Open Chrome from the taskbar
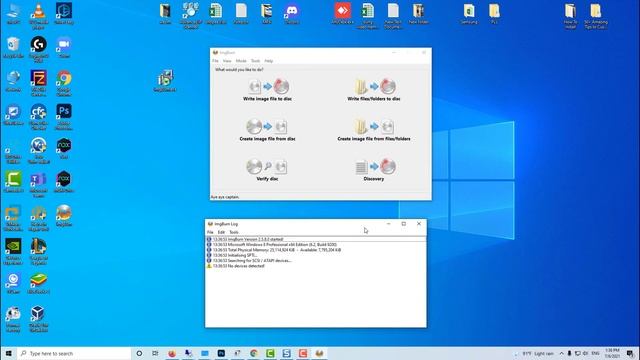Screen dimensions: 640x360 pos(253,353)
